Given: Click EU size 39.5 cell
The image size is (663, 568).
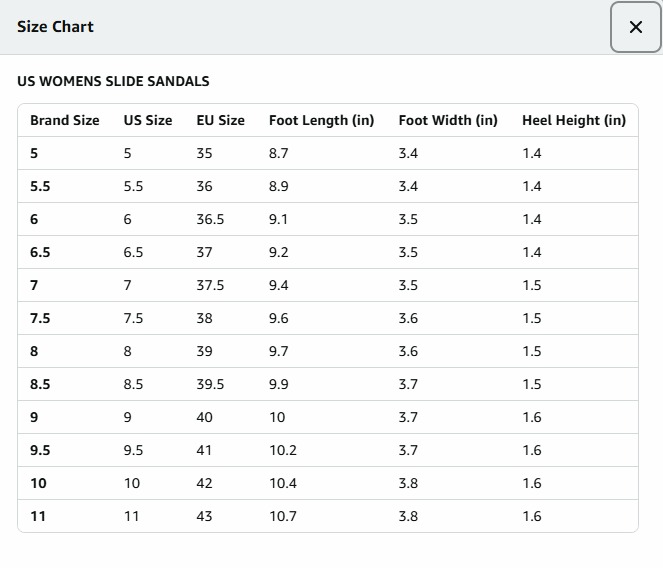Looking at the screenshot, I should tap(210, 384).
